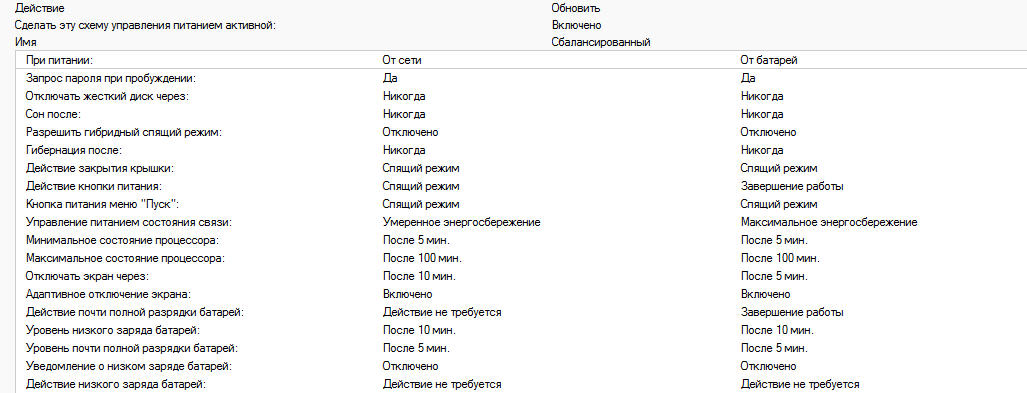Click 'Включено' for adaptive display on battery

tap(766, 294)
